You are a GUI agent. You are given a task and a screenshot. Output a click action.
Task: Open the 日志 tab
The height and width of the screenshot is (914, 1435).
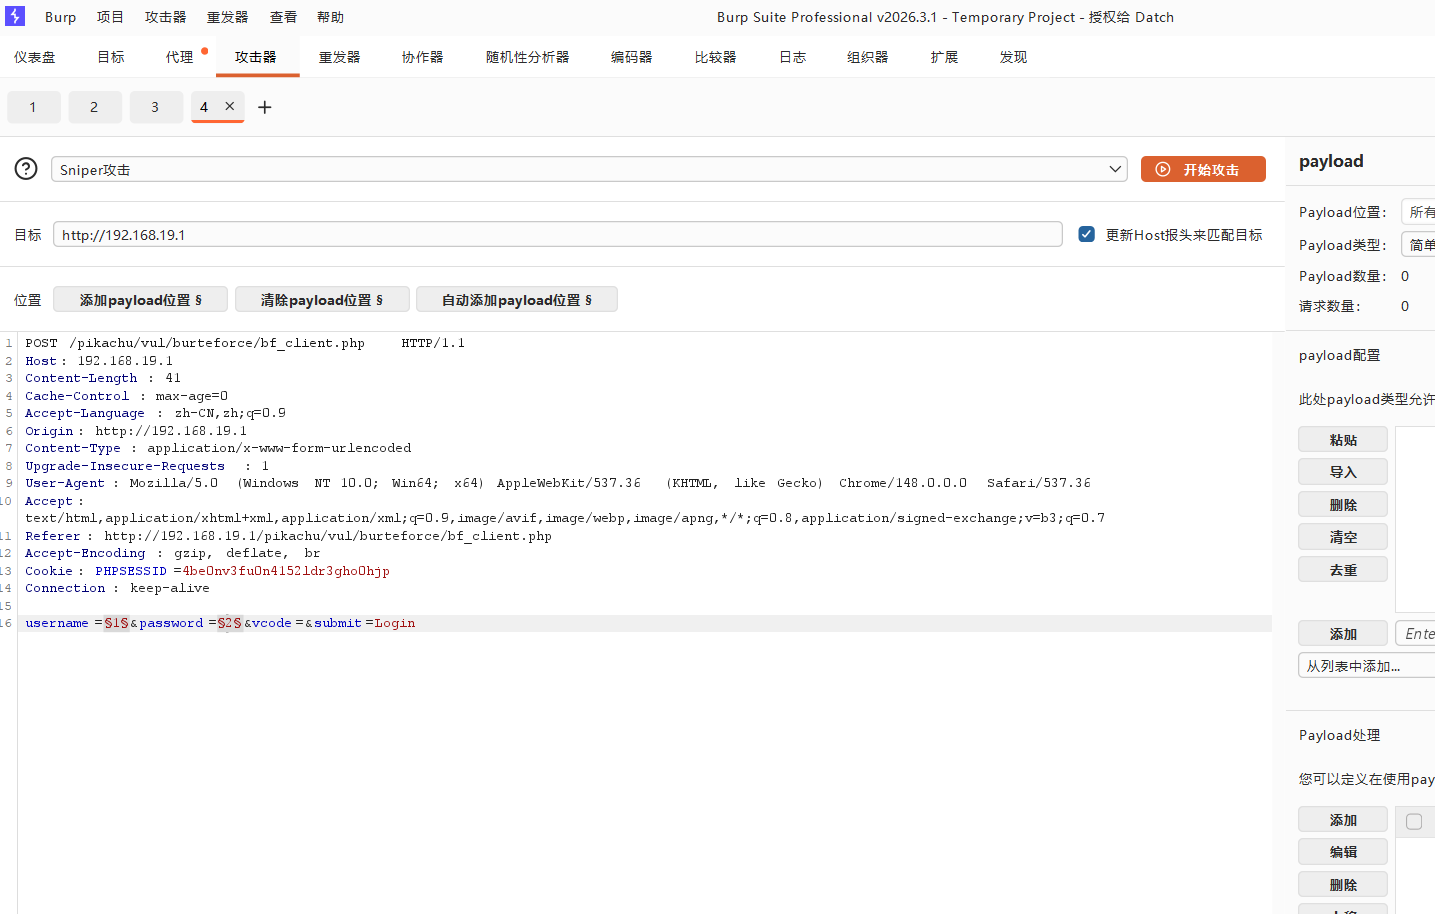(792, 57)
